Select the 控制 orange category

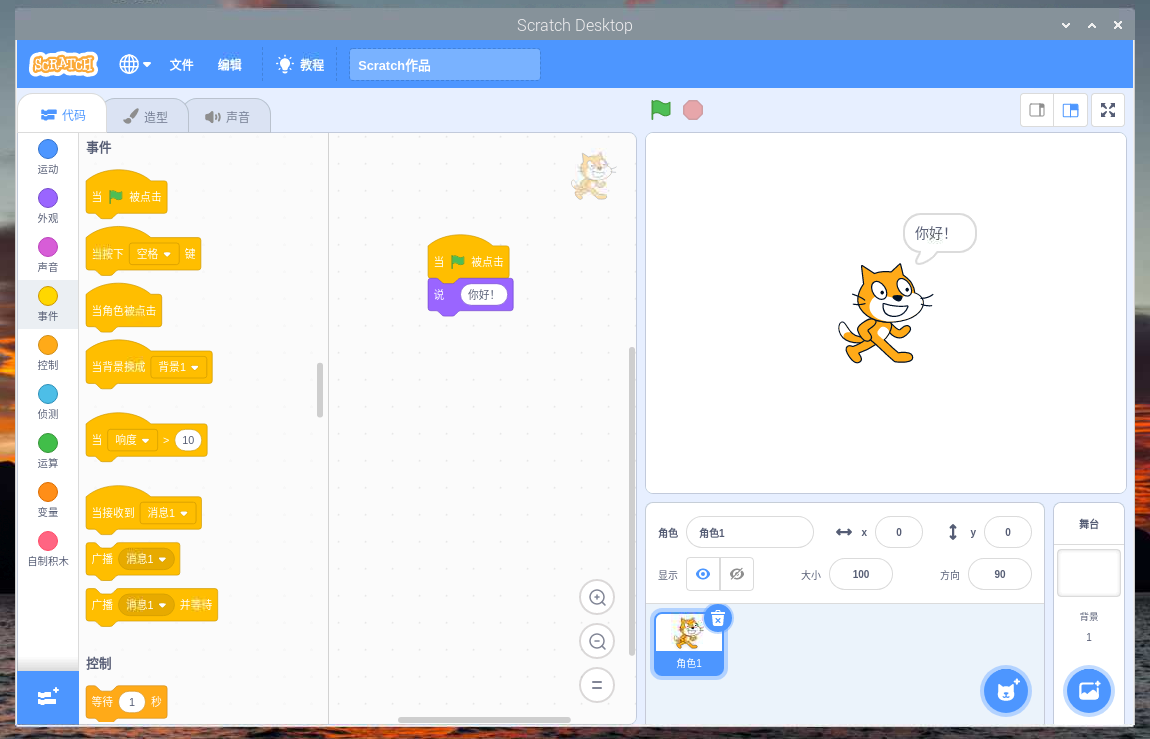click(48, 353)
